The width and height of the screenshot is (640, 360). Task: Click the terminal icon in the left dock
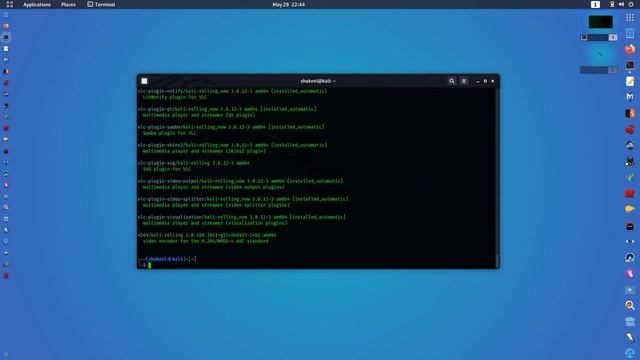6,37
